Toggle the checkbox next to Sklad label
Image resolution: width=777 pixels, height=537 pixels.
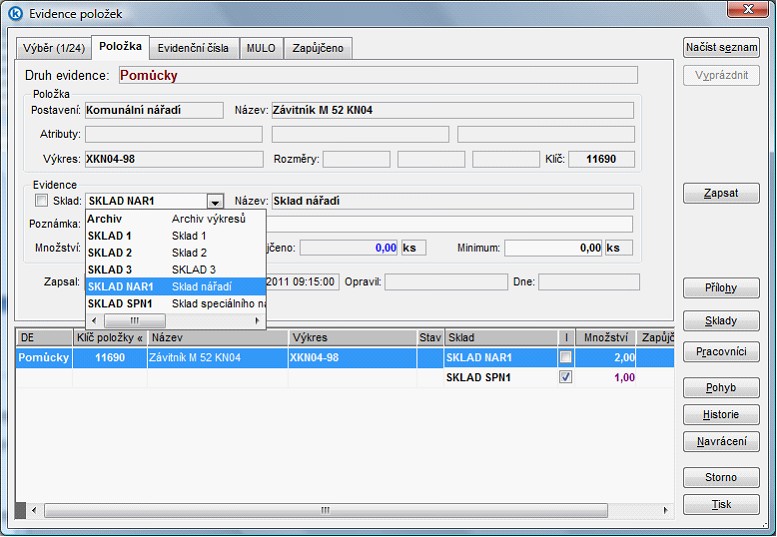[42, 201]
